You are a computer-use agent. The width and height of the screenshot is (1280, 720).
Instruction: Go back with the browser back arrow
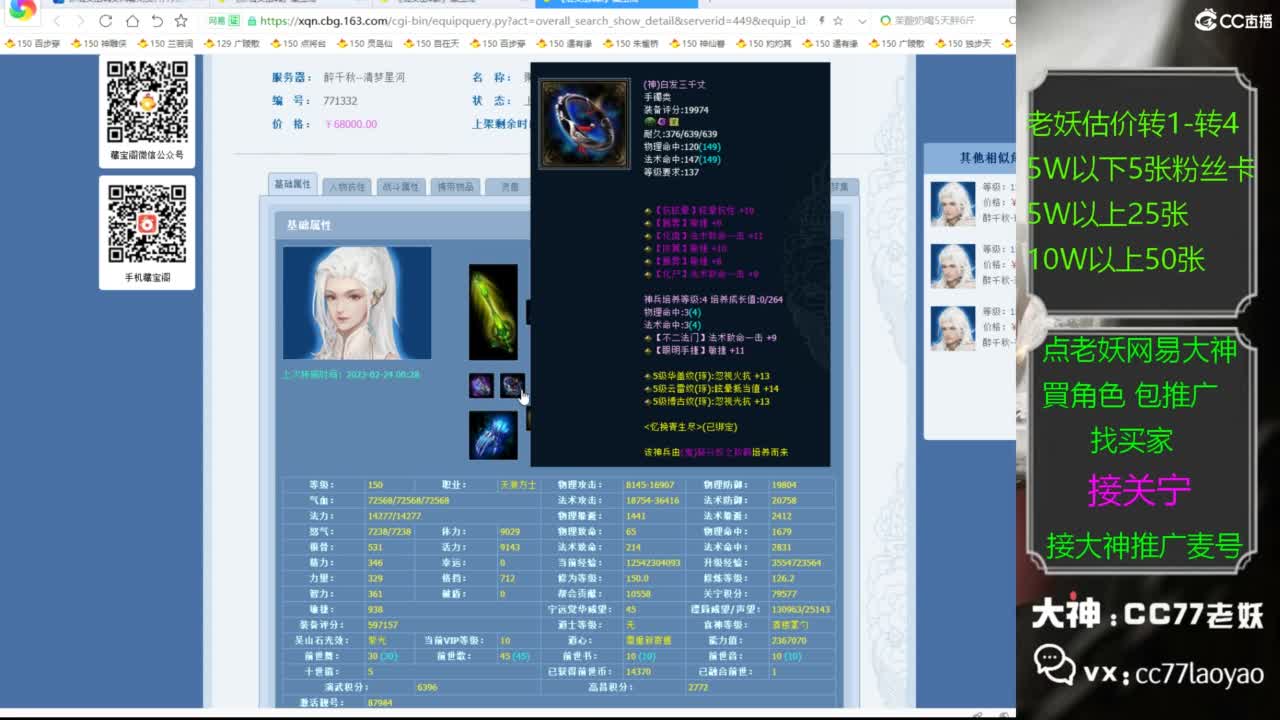57,21
